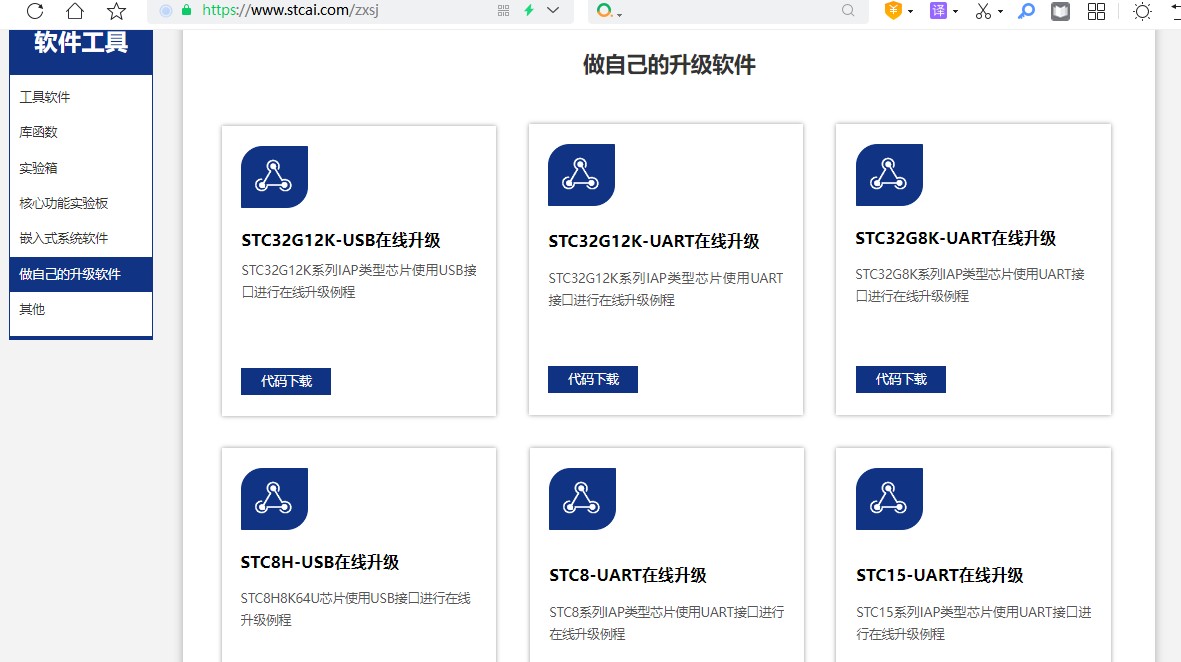Expand the address bar dropdown chevron
The height and width of the screenshot is (662, 1181).
pos(553,11)
